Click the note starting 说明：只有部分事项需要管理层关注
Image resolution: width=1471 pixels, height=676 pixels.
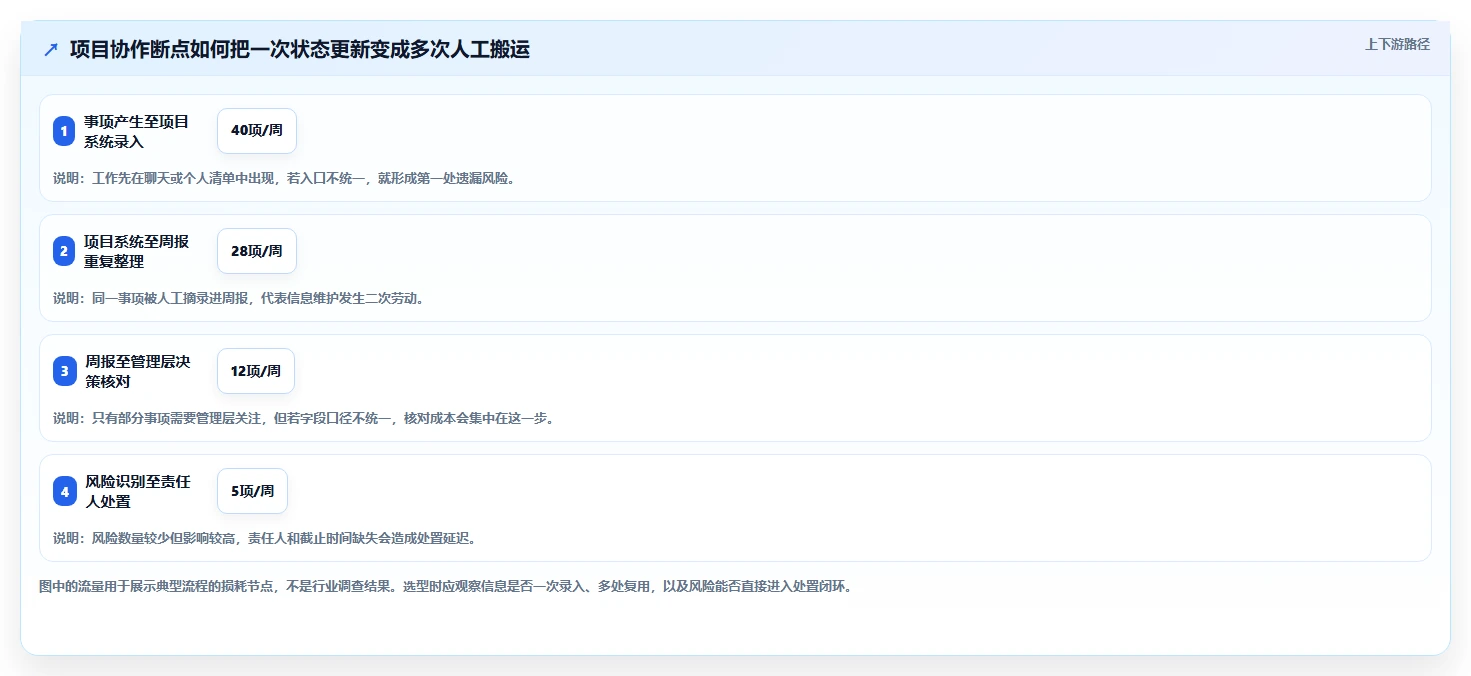coord(303,418)
